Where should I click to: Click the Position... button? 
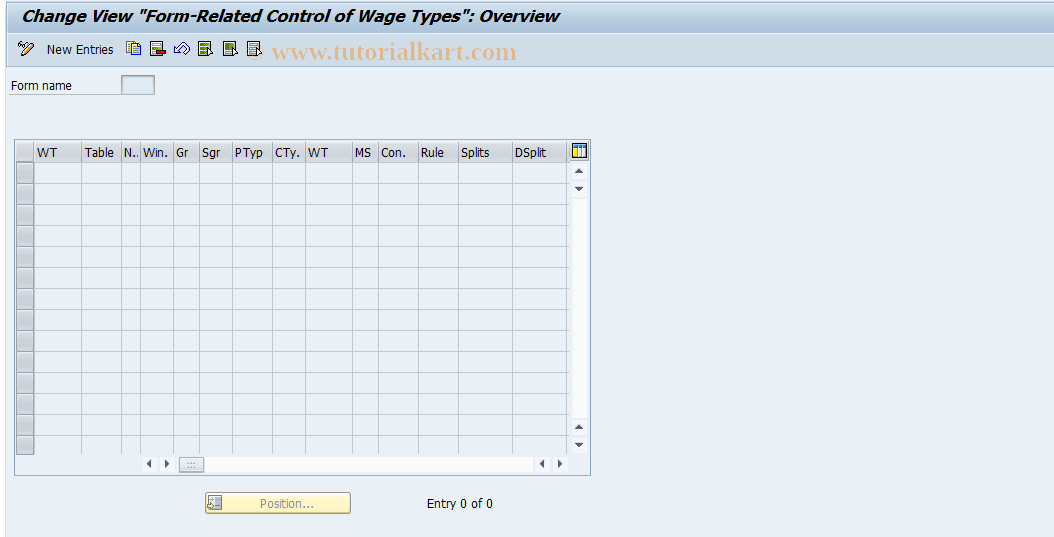[x=278, y=503]
